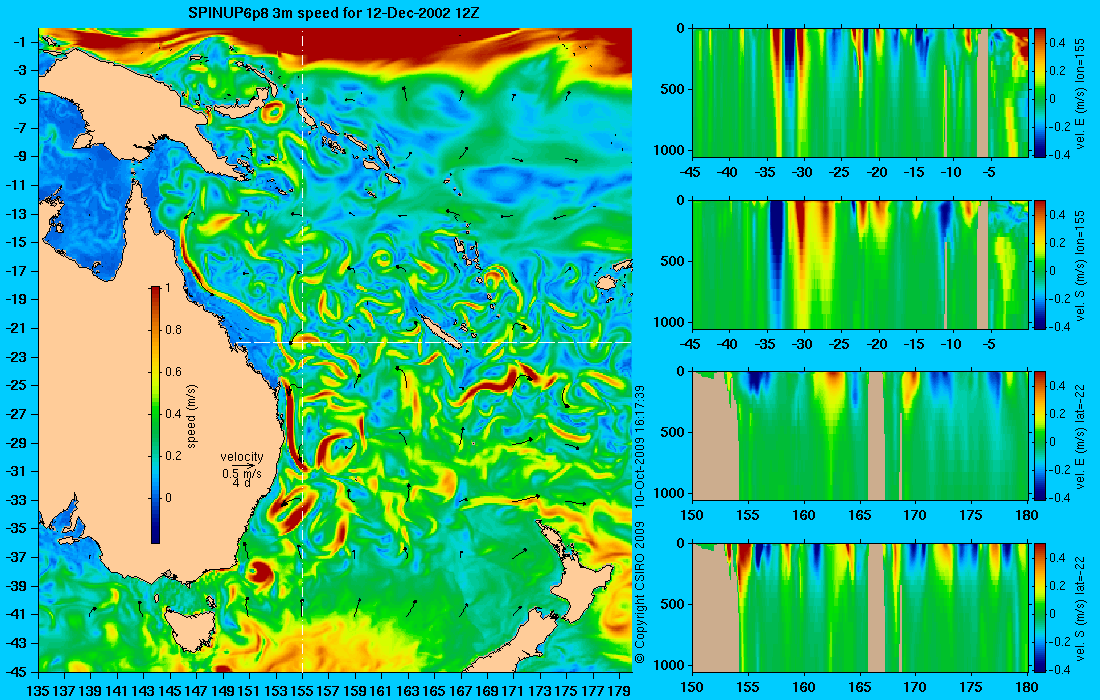Open the vel. S lon=155 section panel
Screen dimensions: 1100x700
pos(861,264)
